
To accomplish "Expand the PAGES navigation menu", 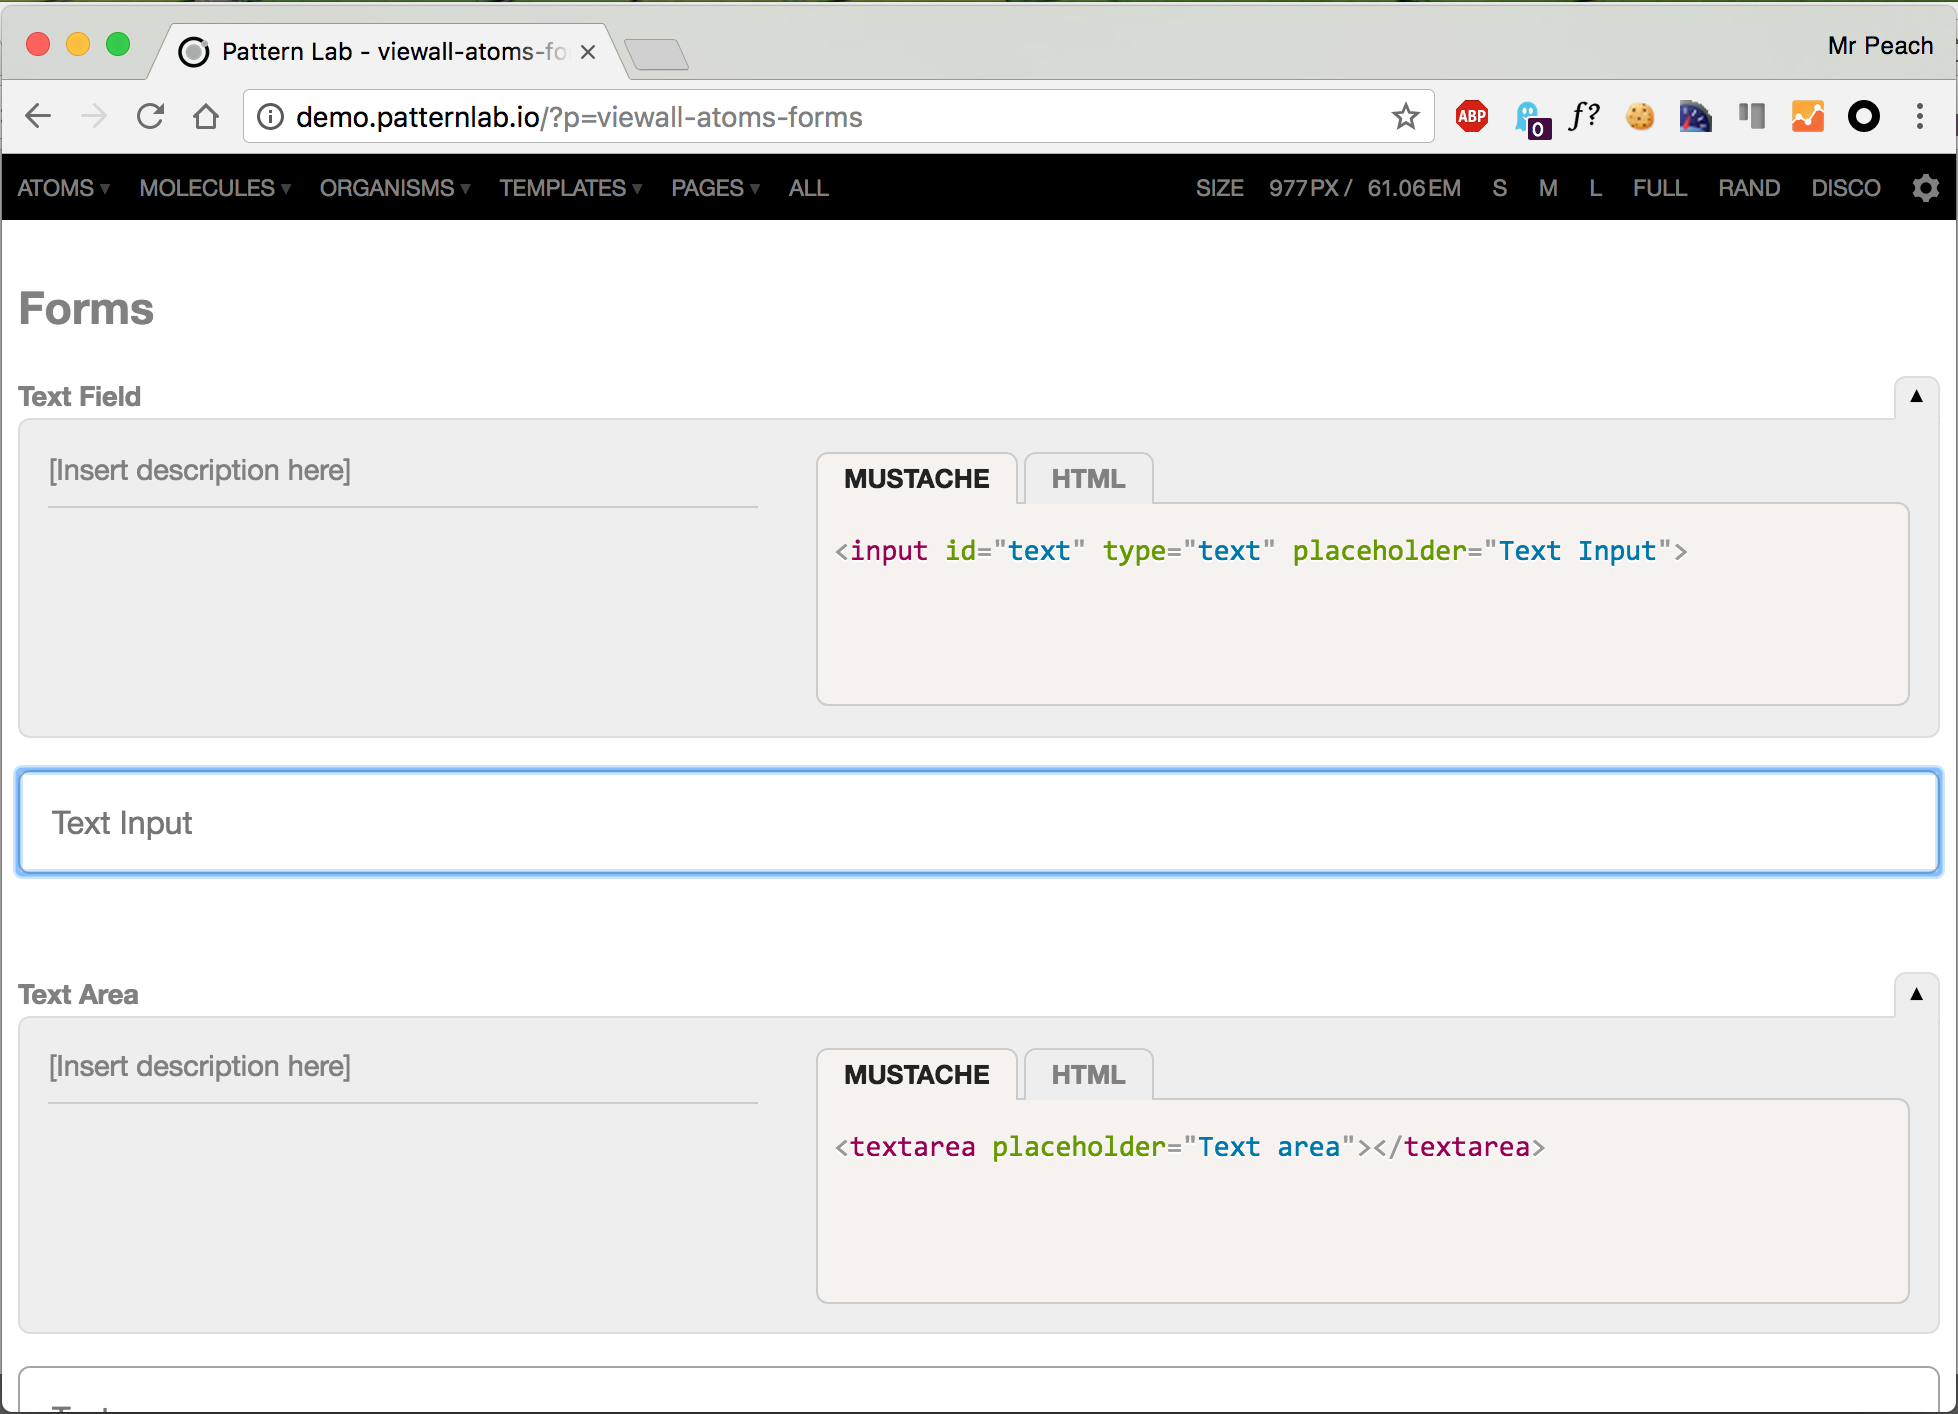I will [716, 188].
